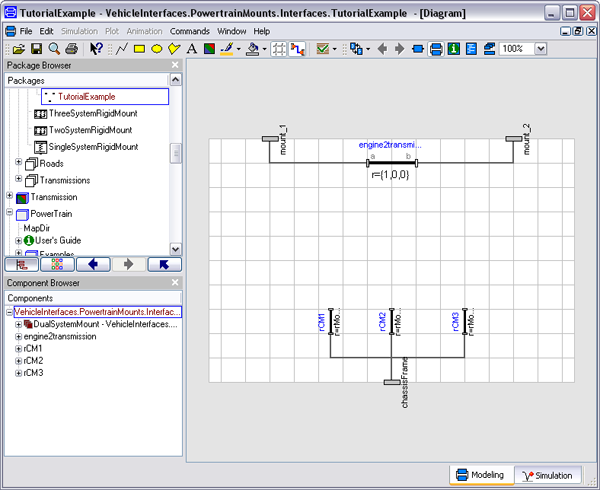Image resolution: width=600 pixels, height=490 pixels.
Task: Click the Print icon in toolbar
Action: pos(72,48)
